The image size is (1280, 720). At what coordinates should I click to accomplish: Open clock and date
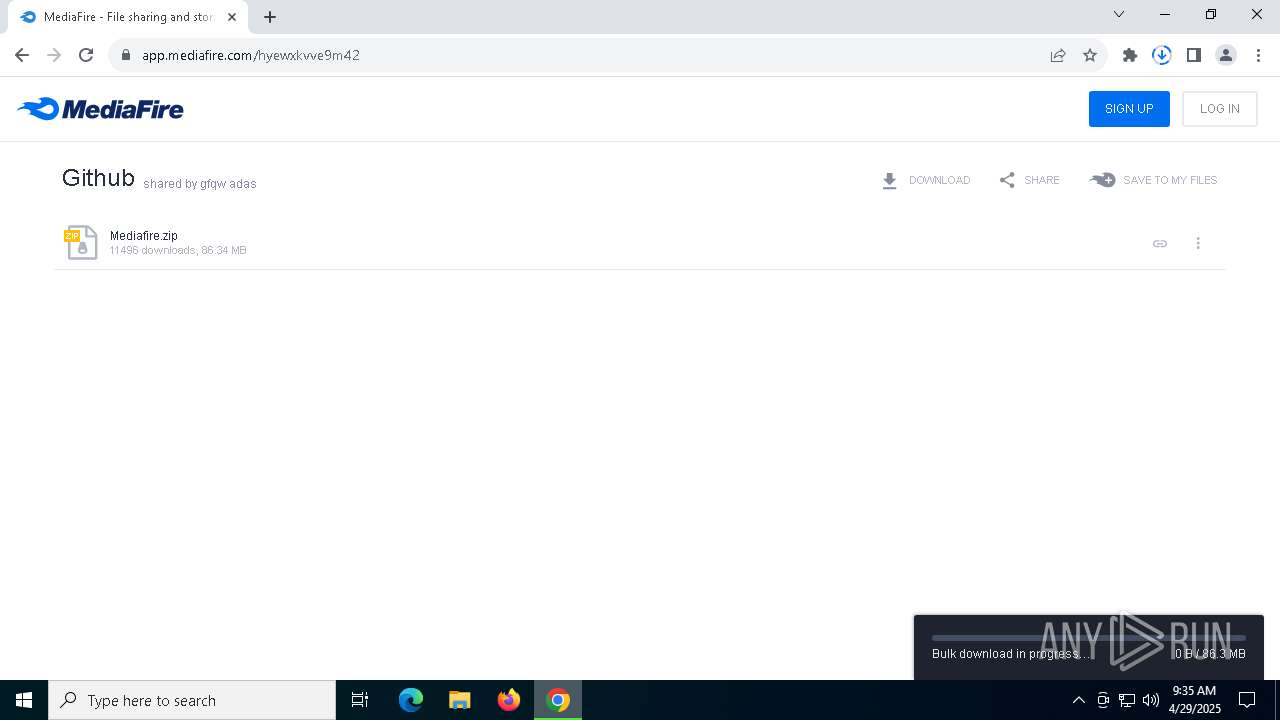[x=1194, y=700]
